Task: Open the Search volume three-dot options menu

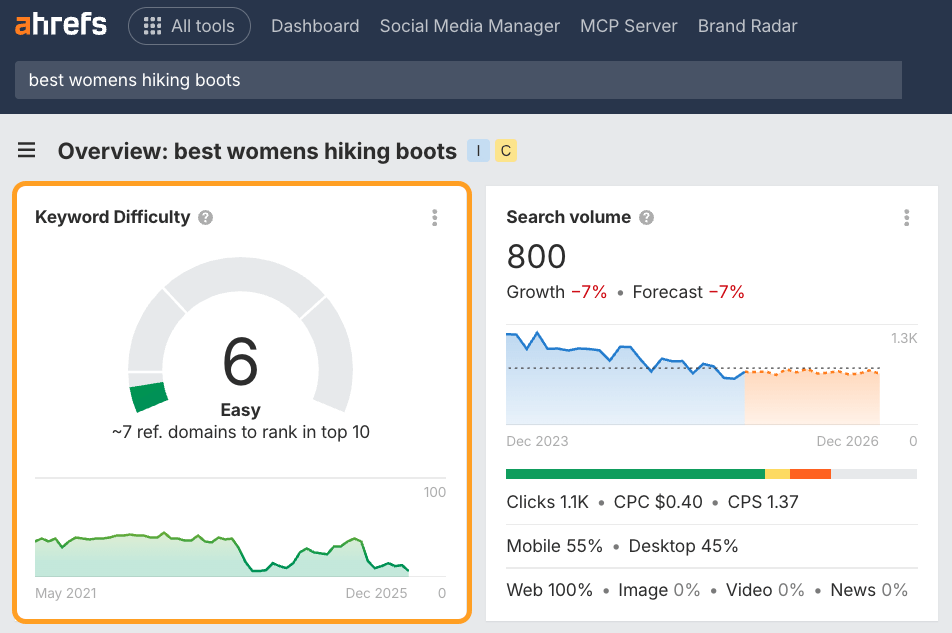Action: click(907, 218)
